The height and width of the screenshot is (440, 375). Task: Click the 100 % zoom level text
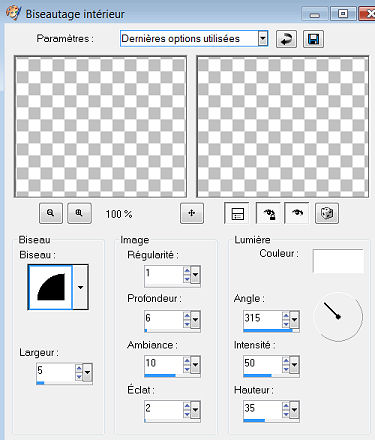pyautogui.click(x=119, y=214)
